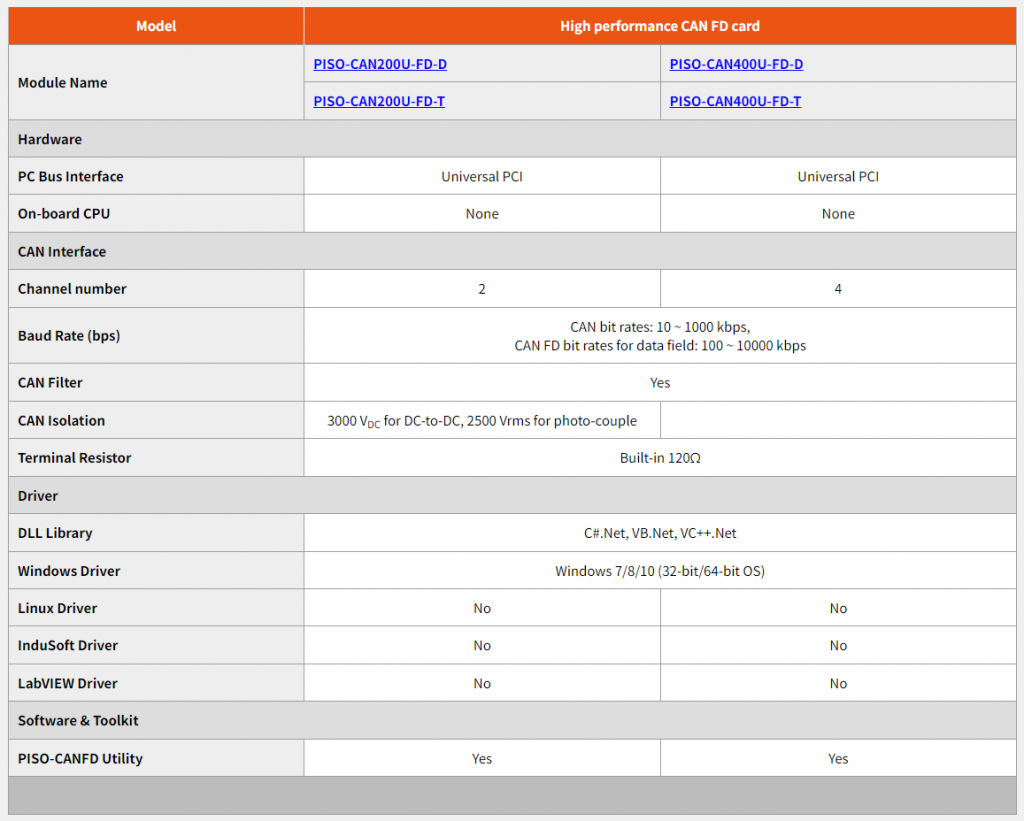Click the CAN Filter "Yes" value
1024x821 pixels.
tap(660, 383)
